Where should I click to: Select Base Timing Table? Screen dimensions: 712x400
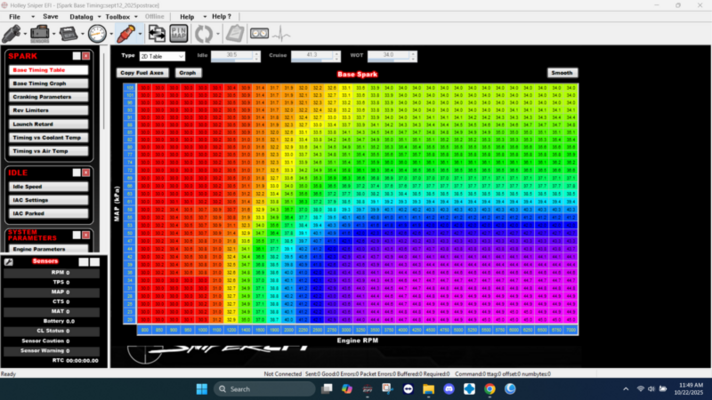[x=48, y=70]
